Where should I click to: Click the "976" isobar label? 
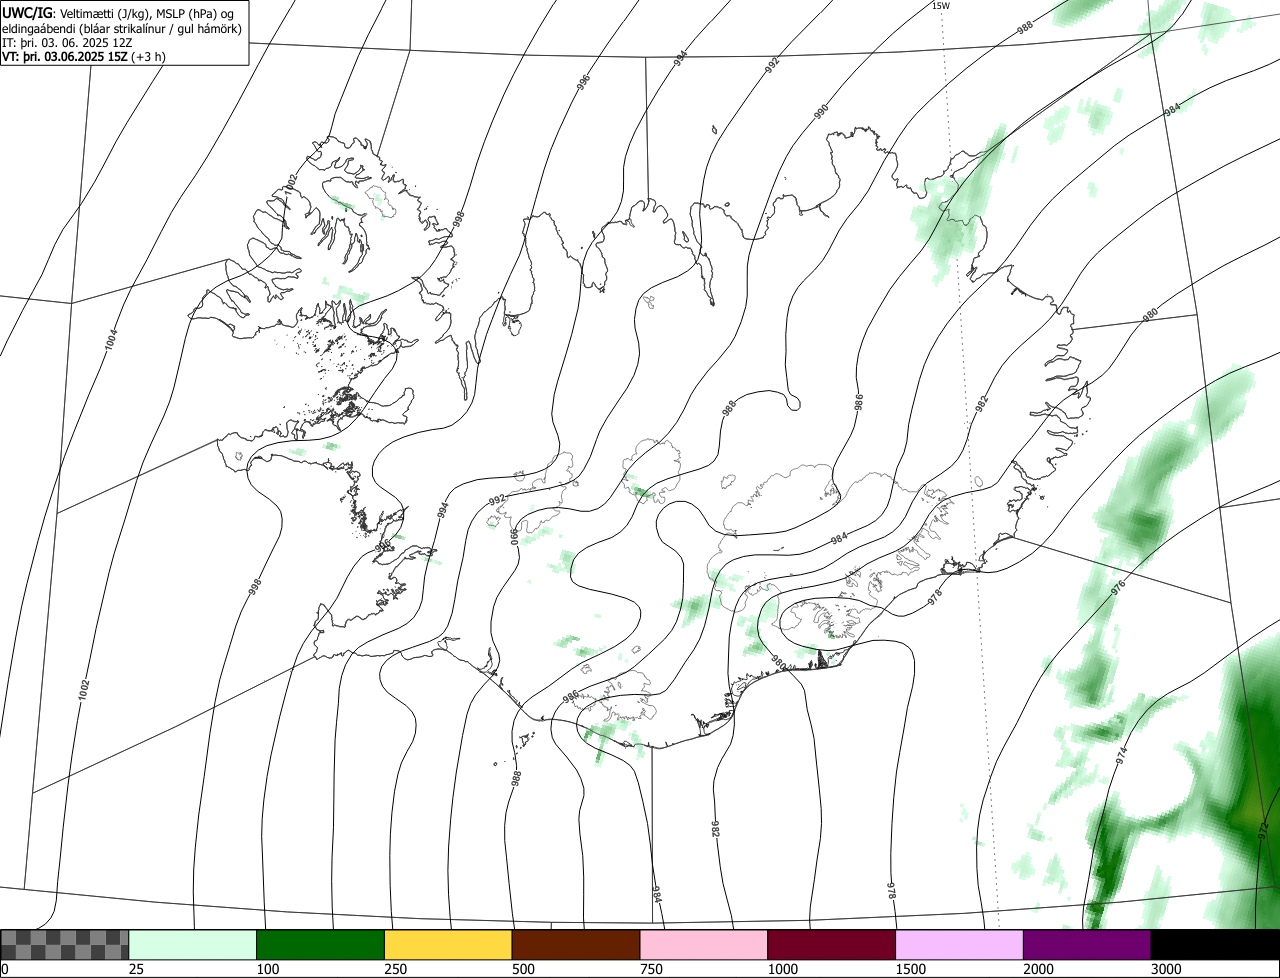coord(1119,587)
